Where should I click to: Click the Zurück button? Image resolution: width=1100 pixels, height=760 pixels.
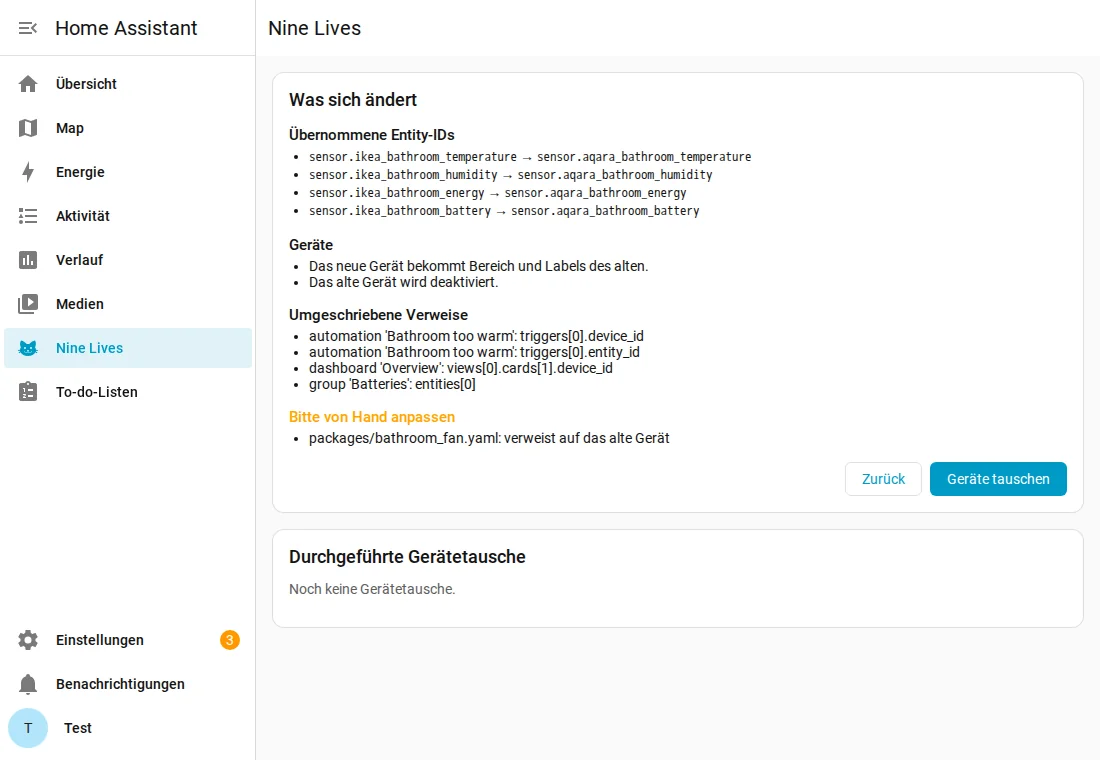click(x=883, y=479)
